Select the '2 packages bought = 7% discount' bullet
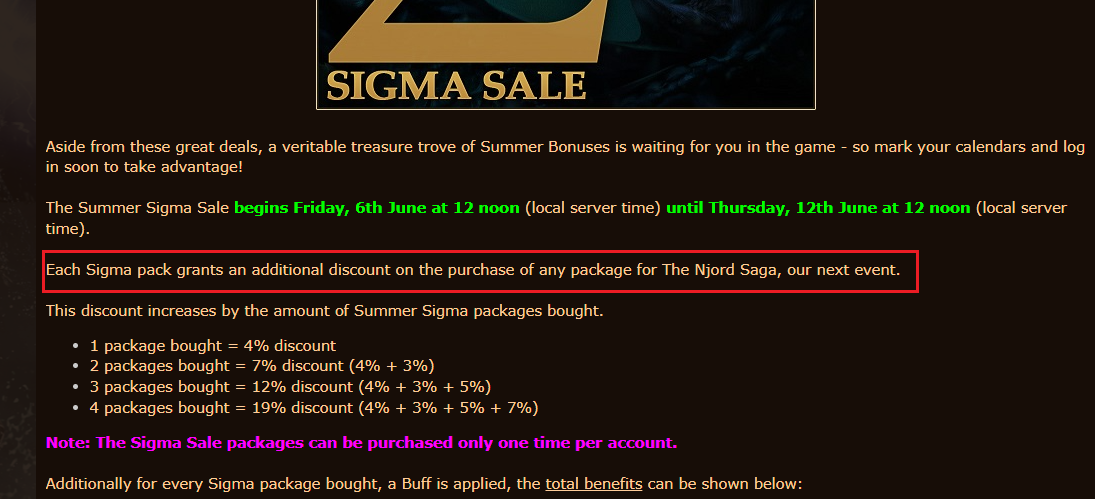Screen dimensions: 1095x499 coord(262,365)
